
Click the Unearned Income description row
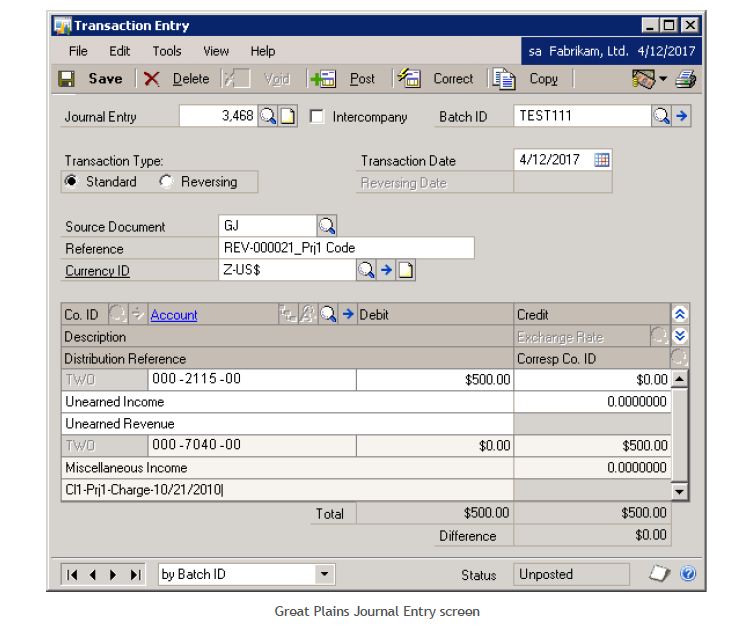pos(288,402)
